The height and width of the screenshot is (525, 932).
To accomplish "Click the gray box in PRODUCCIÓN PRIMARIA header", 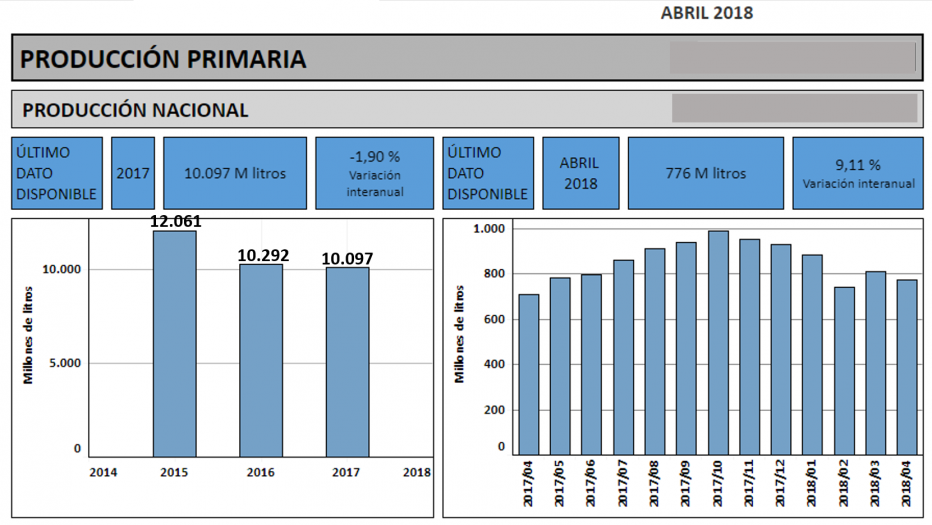I will pos(792,57).
